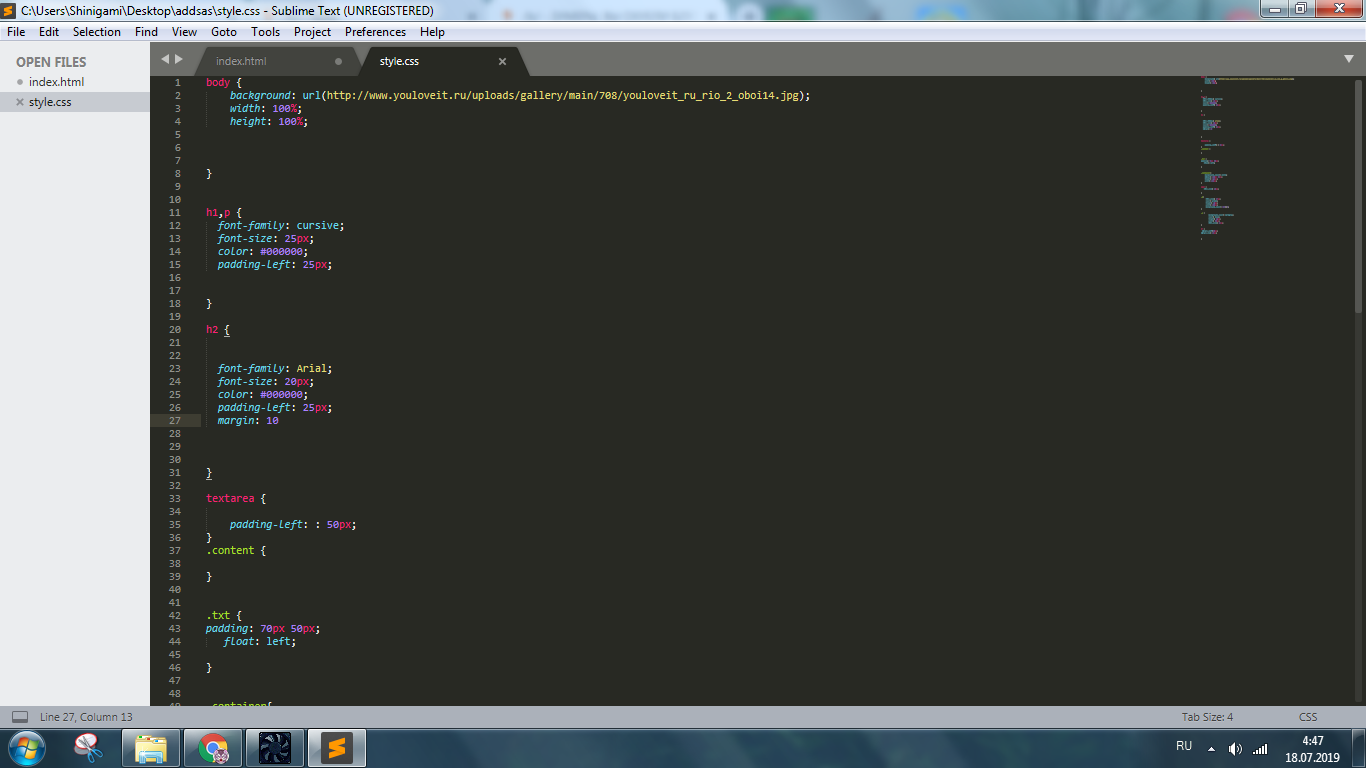Change CSS syntax in status bar
1366x768 pixels.
(1308, 717)
